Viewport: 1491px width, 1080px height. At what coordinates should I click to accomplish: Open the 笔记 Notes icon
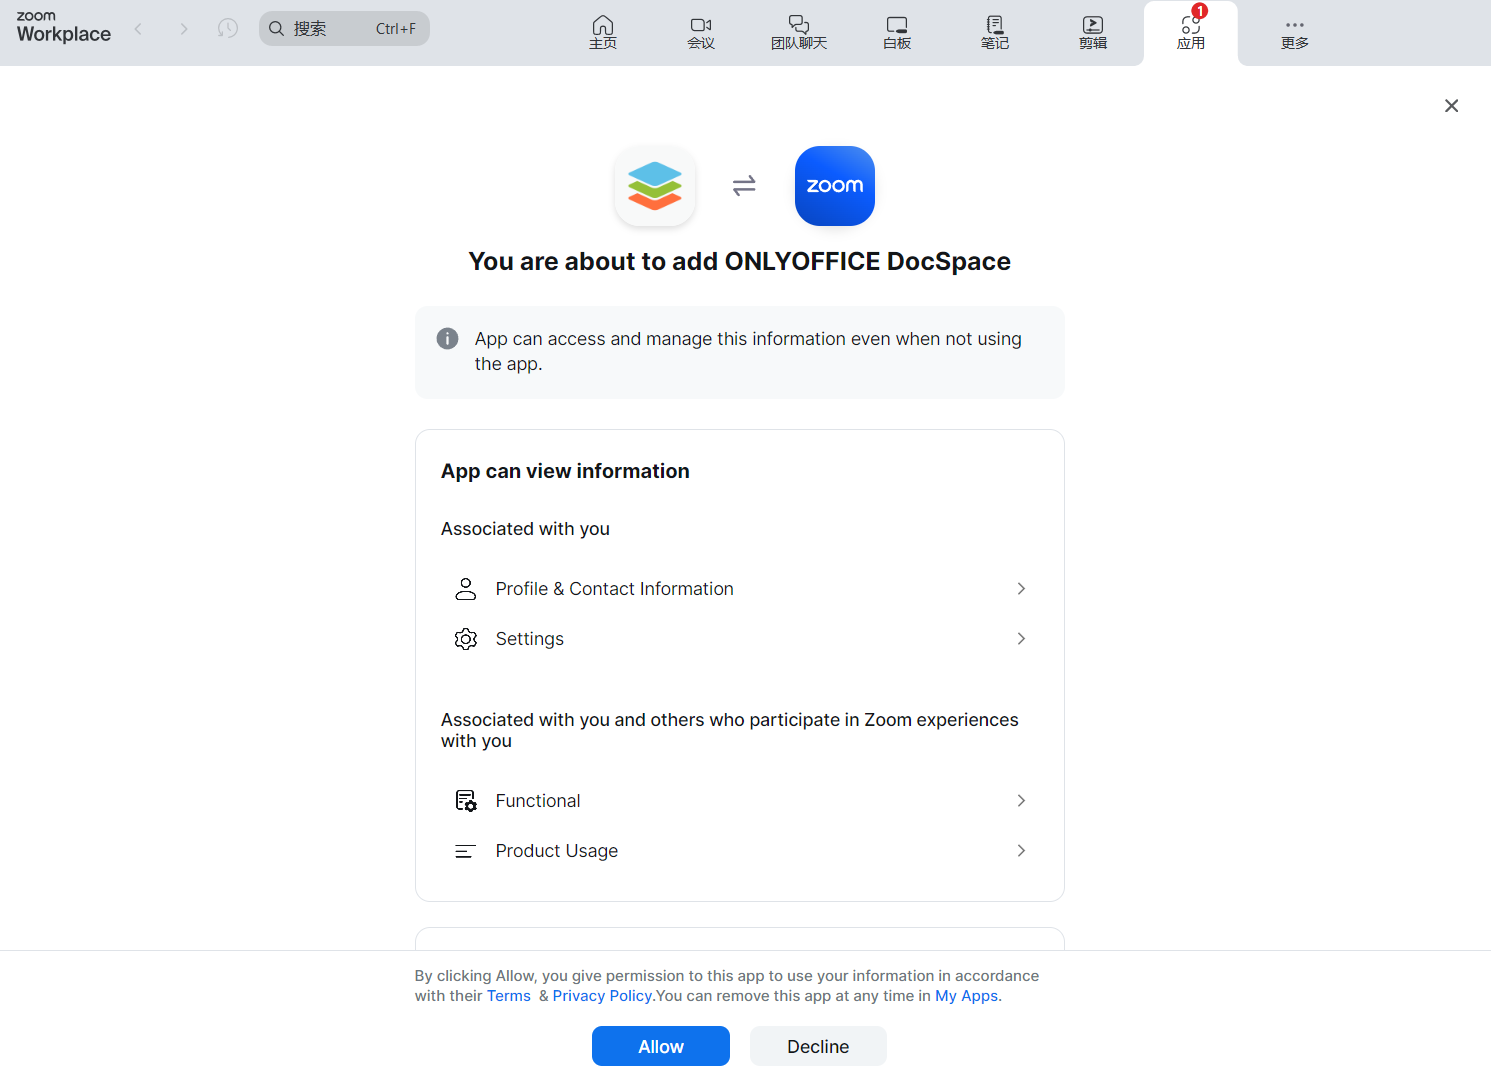[994, 32]
